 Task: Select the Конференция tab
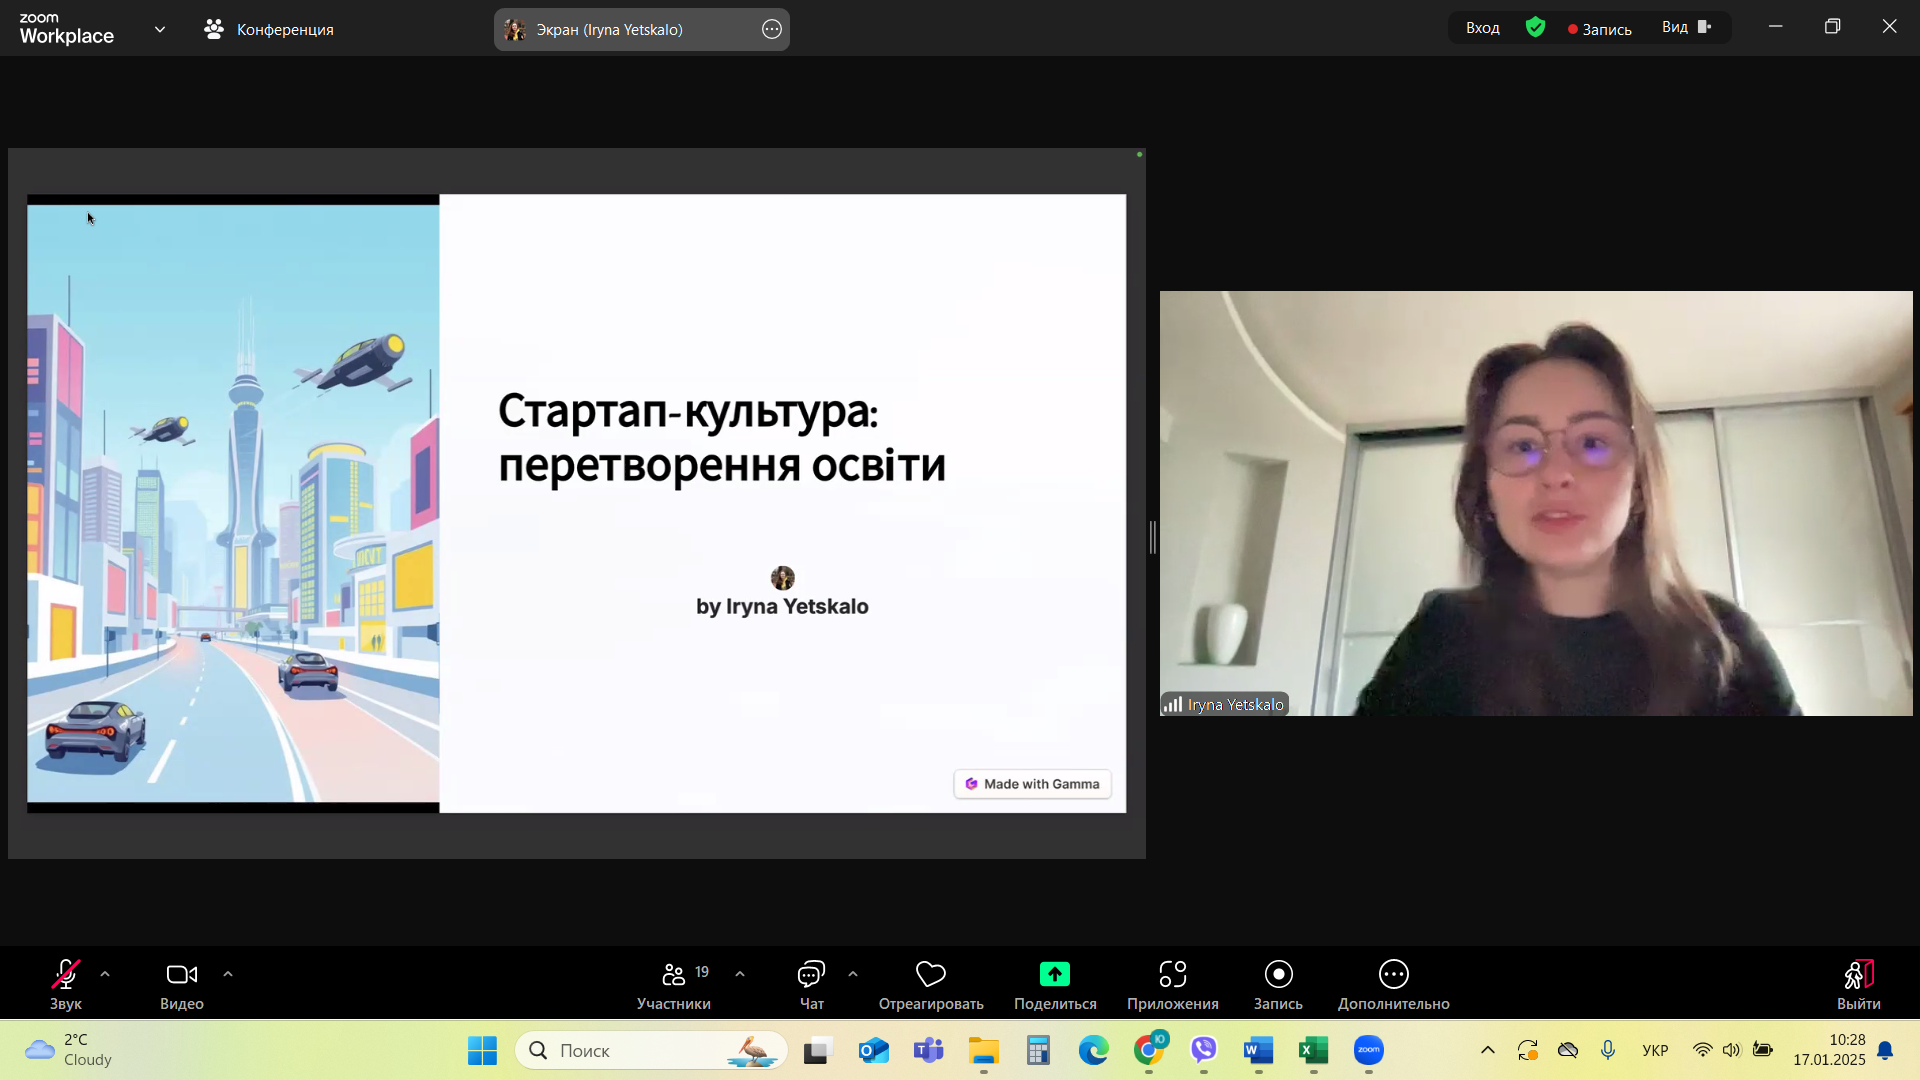(269, 29)
